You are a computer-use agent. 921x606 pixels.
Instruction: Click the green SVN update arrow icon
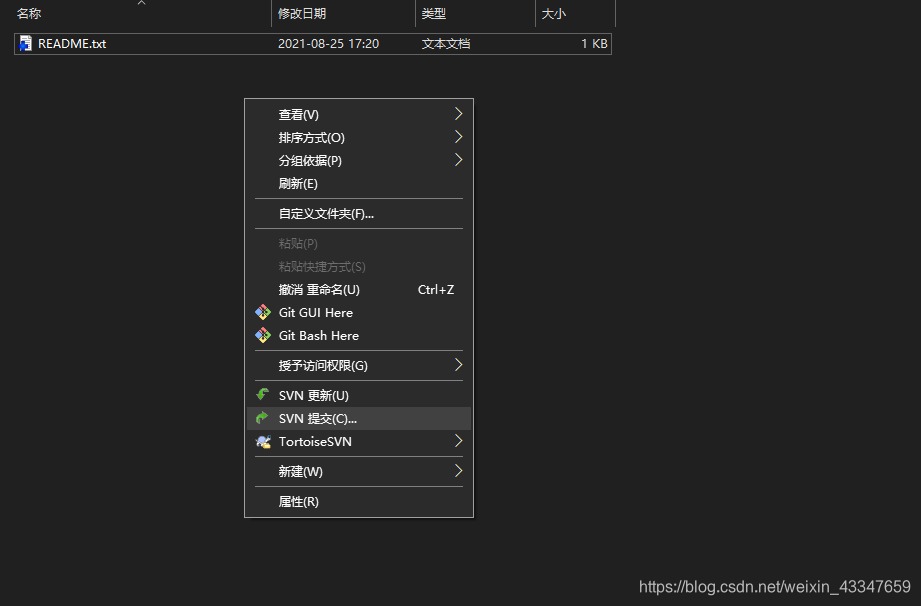click(x=263, y=395)
